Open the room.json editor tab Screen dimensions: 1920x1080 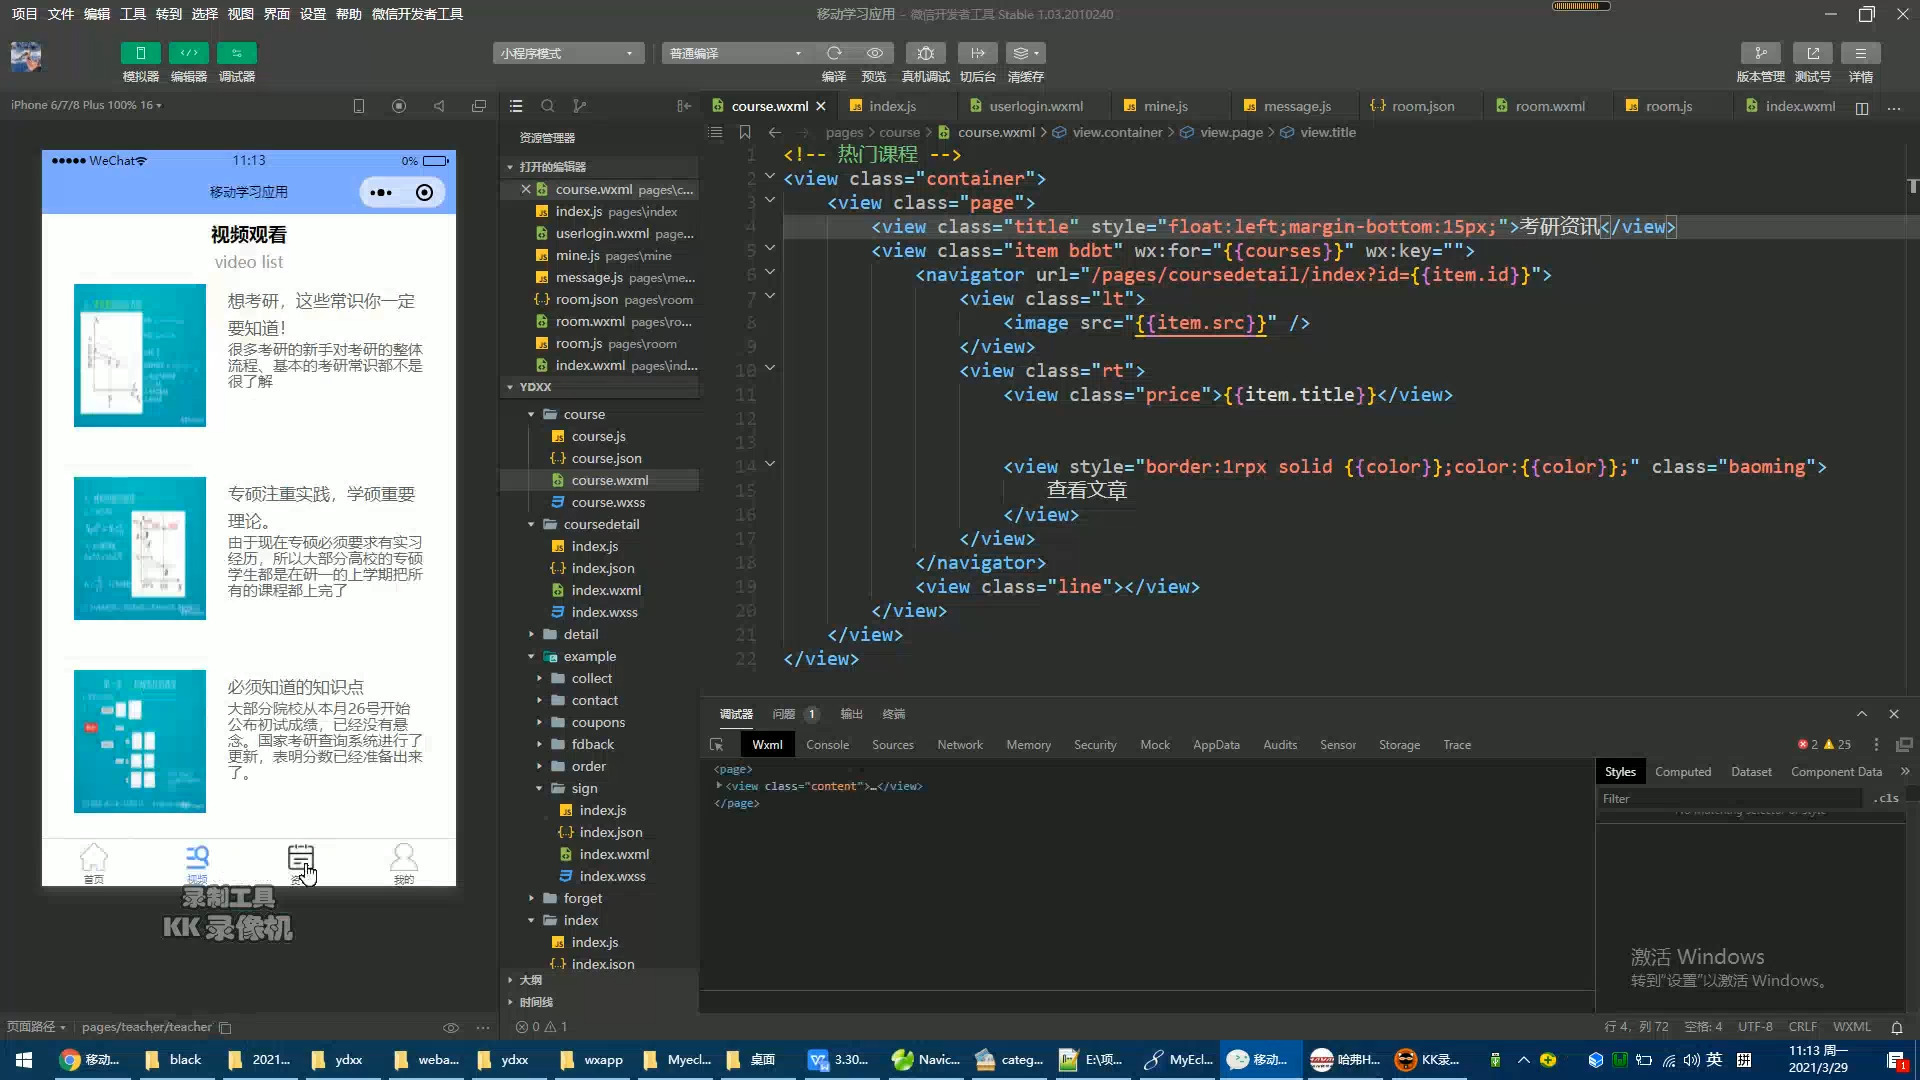tap(1422, 106)
